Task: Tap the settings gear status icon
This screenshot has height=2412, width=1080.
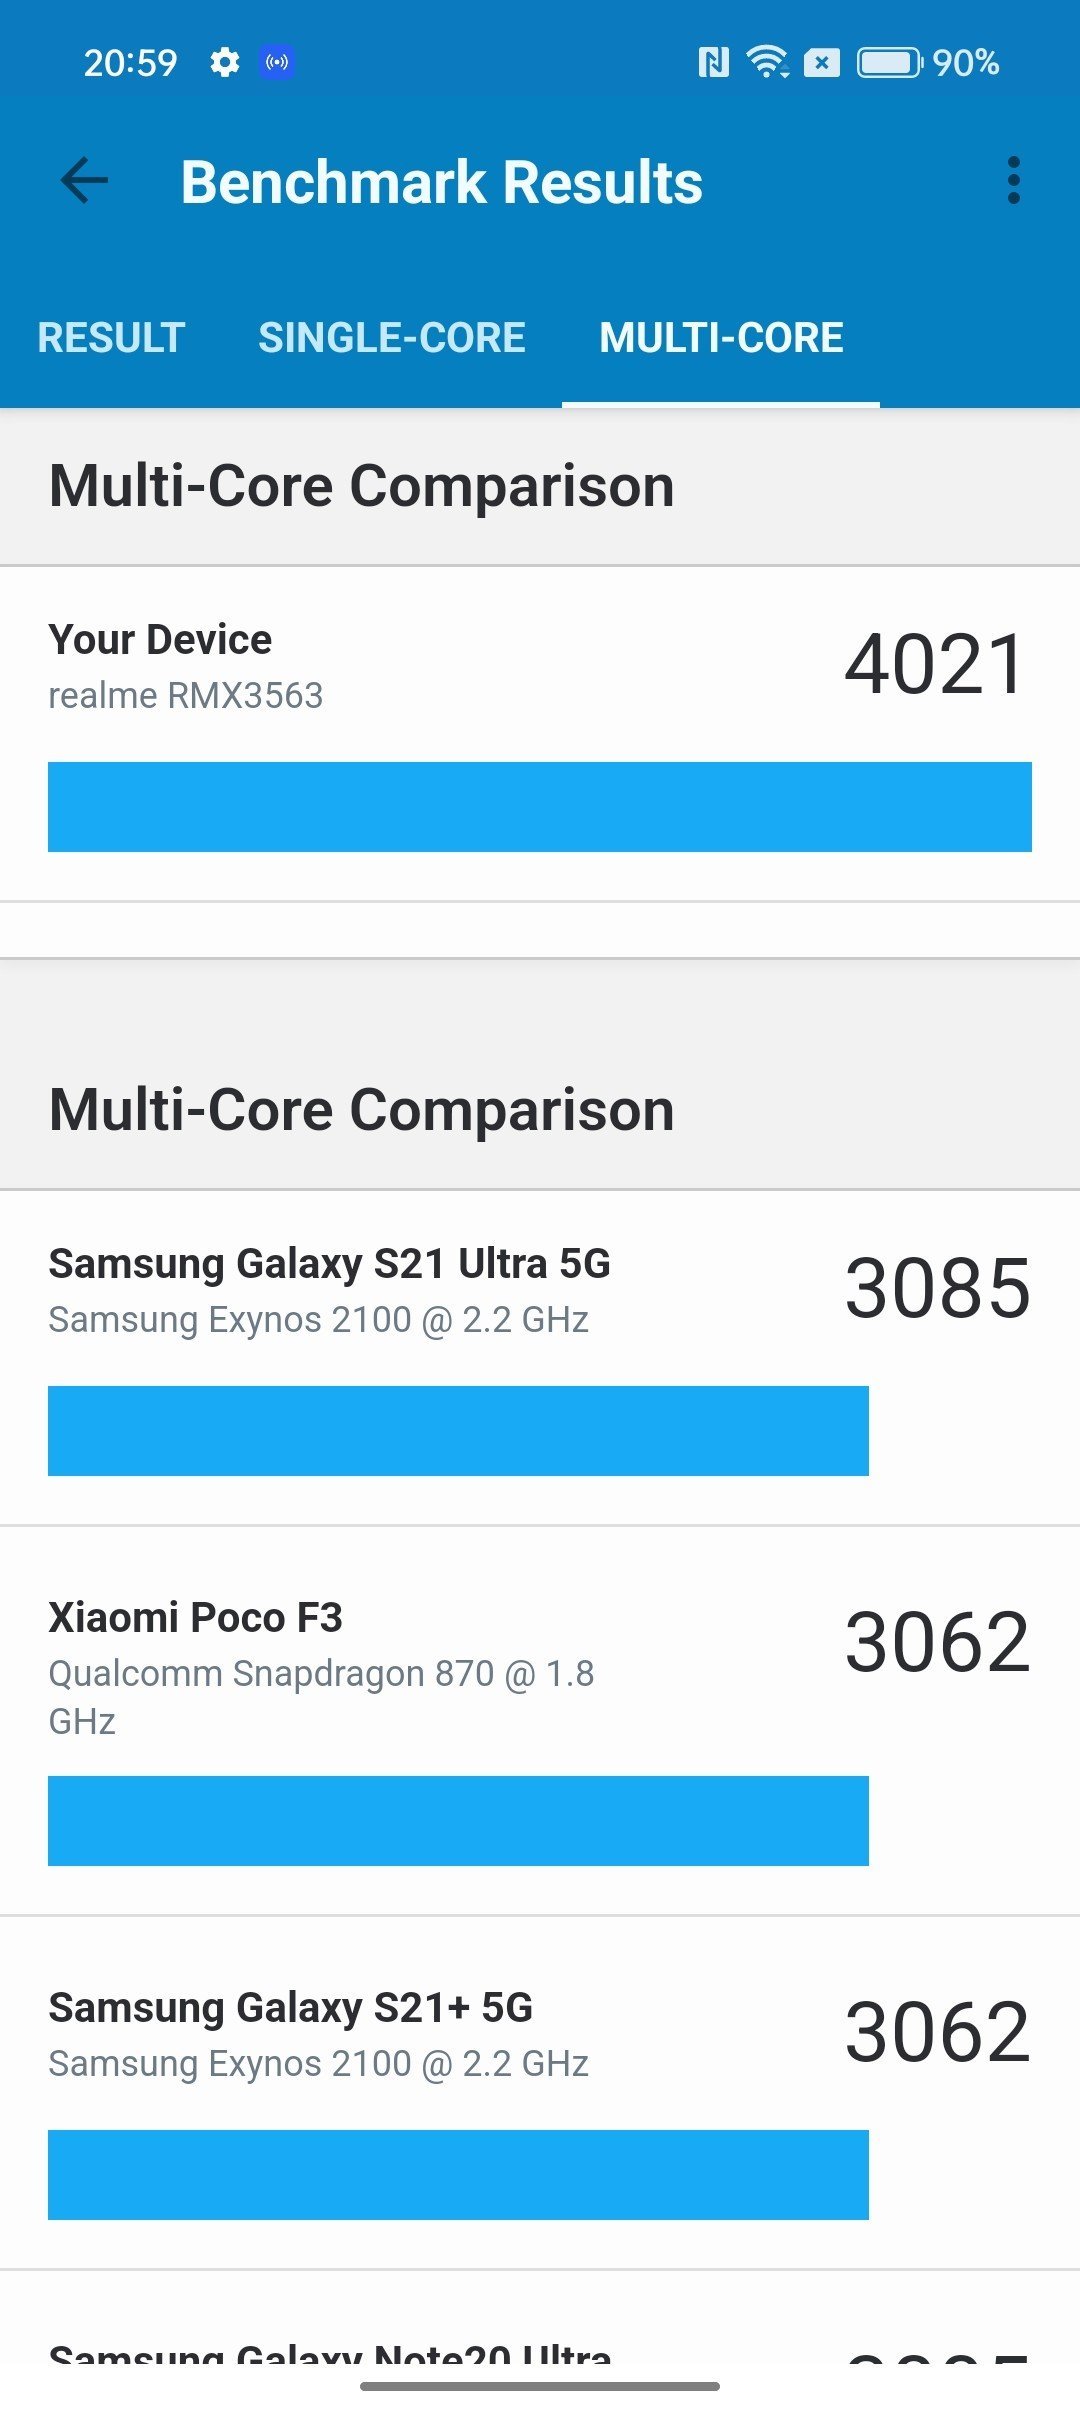Action: click(225, 62)
